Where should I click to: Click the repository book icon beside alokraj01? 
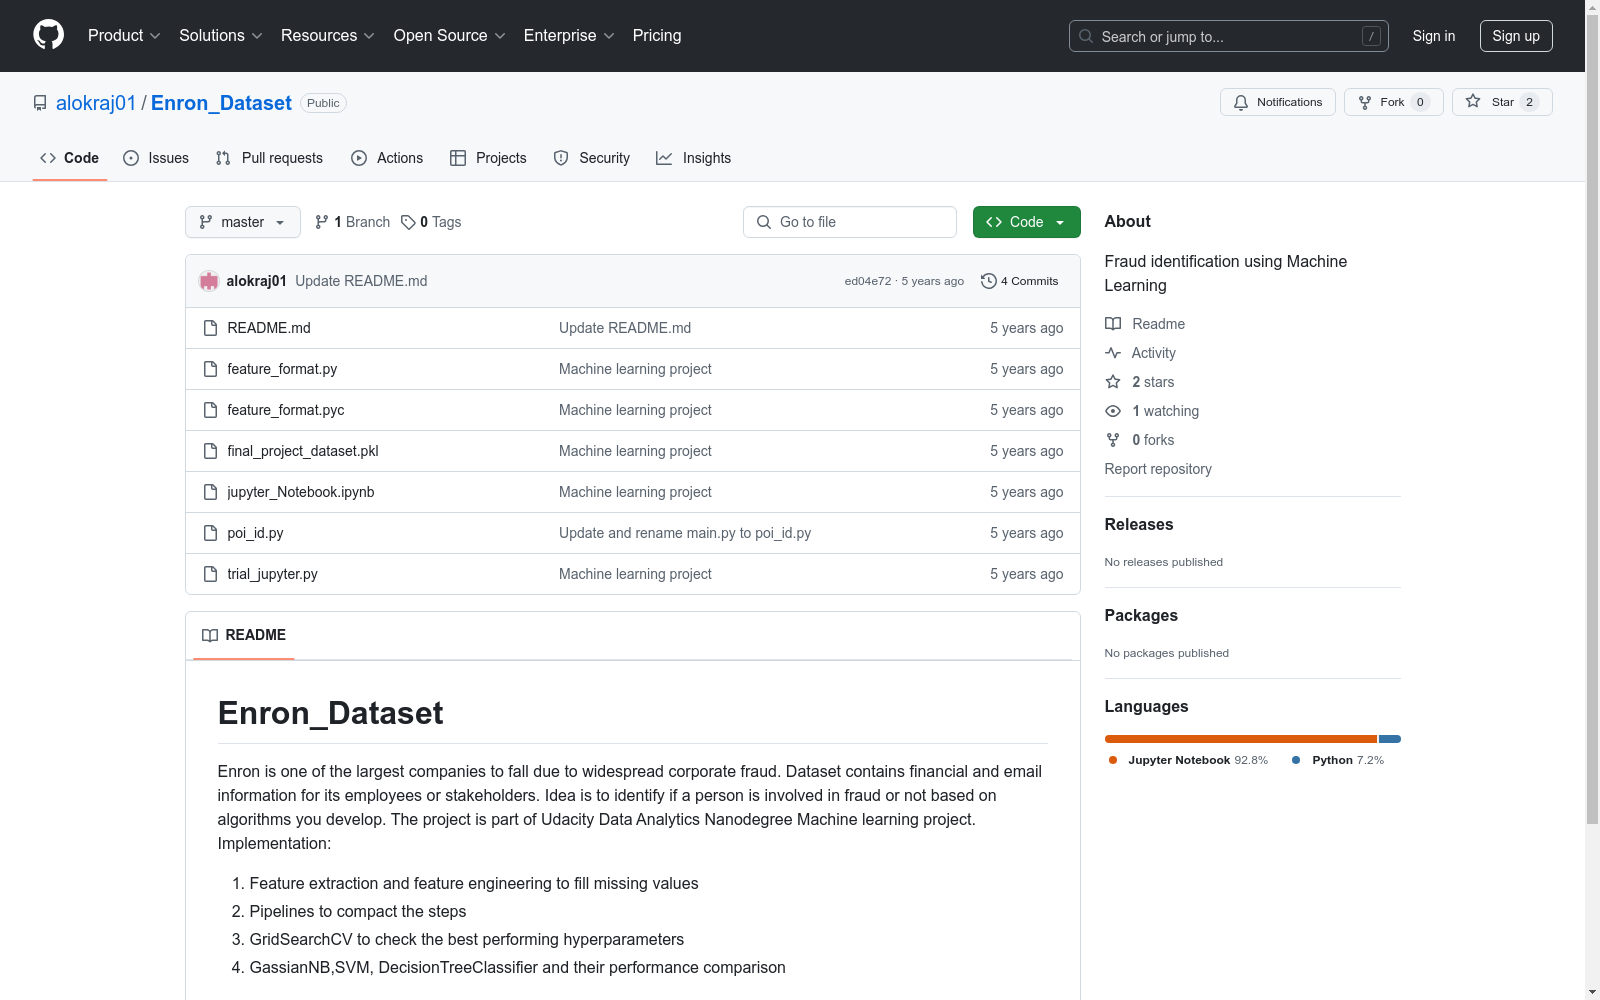tap(40, 103)
